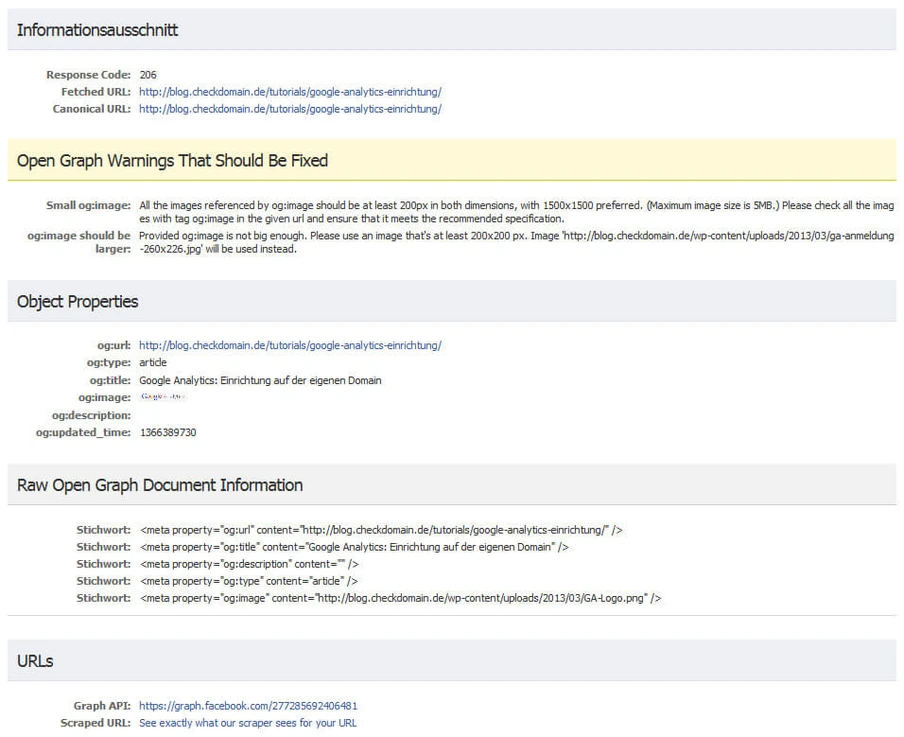The height and width of the screenshot is (737, 904).
Task: Click the 'Small og:image' warning label
Action: point(88,206)
